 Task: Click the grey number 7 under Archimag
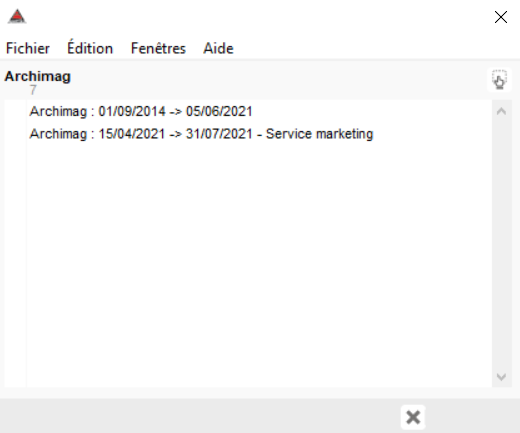point(33,90)
